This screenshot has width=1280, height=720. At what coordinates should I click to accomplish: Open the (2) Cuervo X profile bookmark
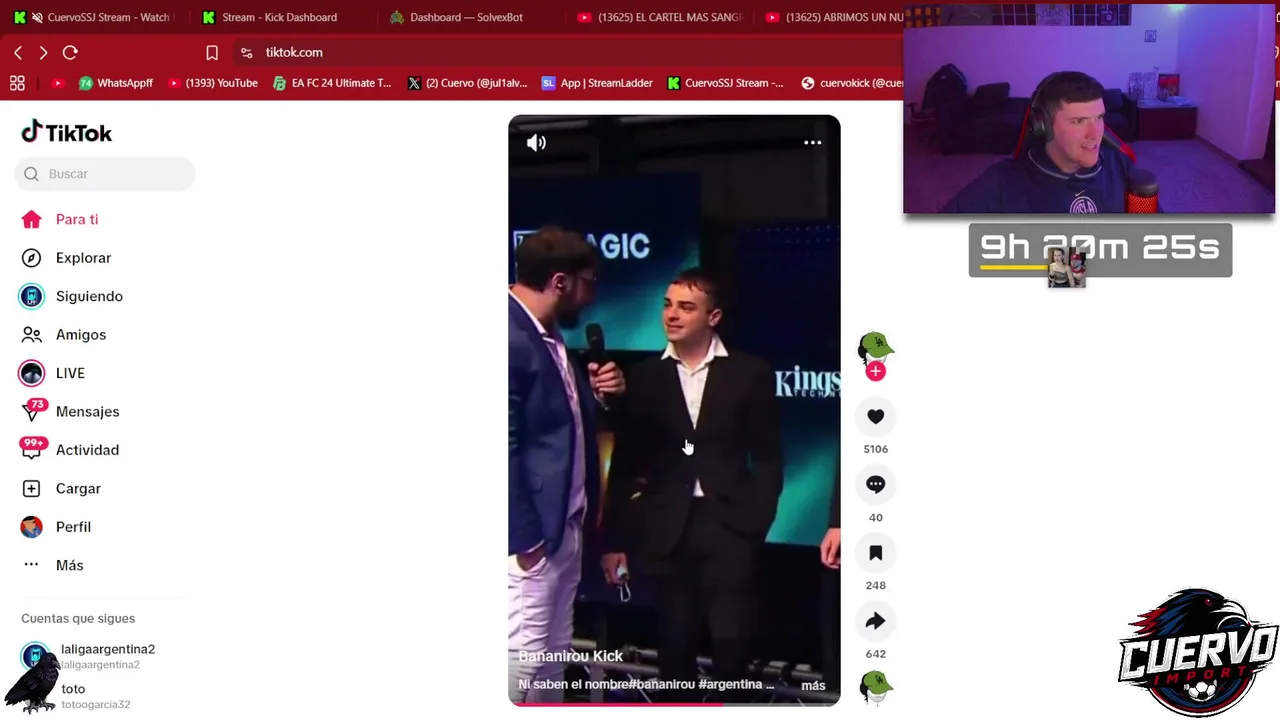(x=468, y=83)
